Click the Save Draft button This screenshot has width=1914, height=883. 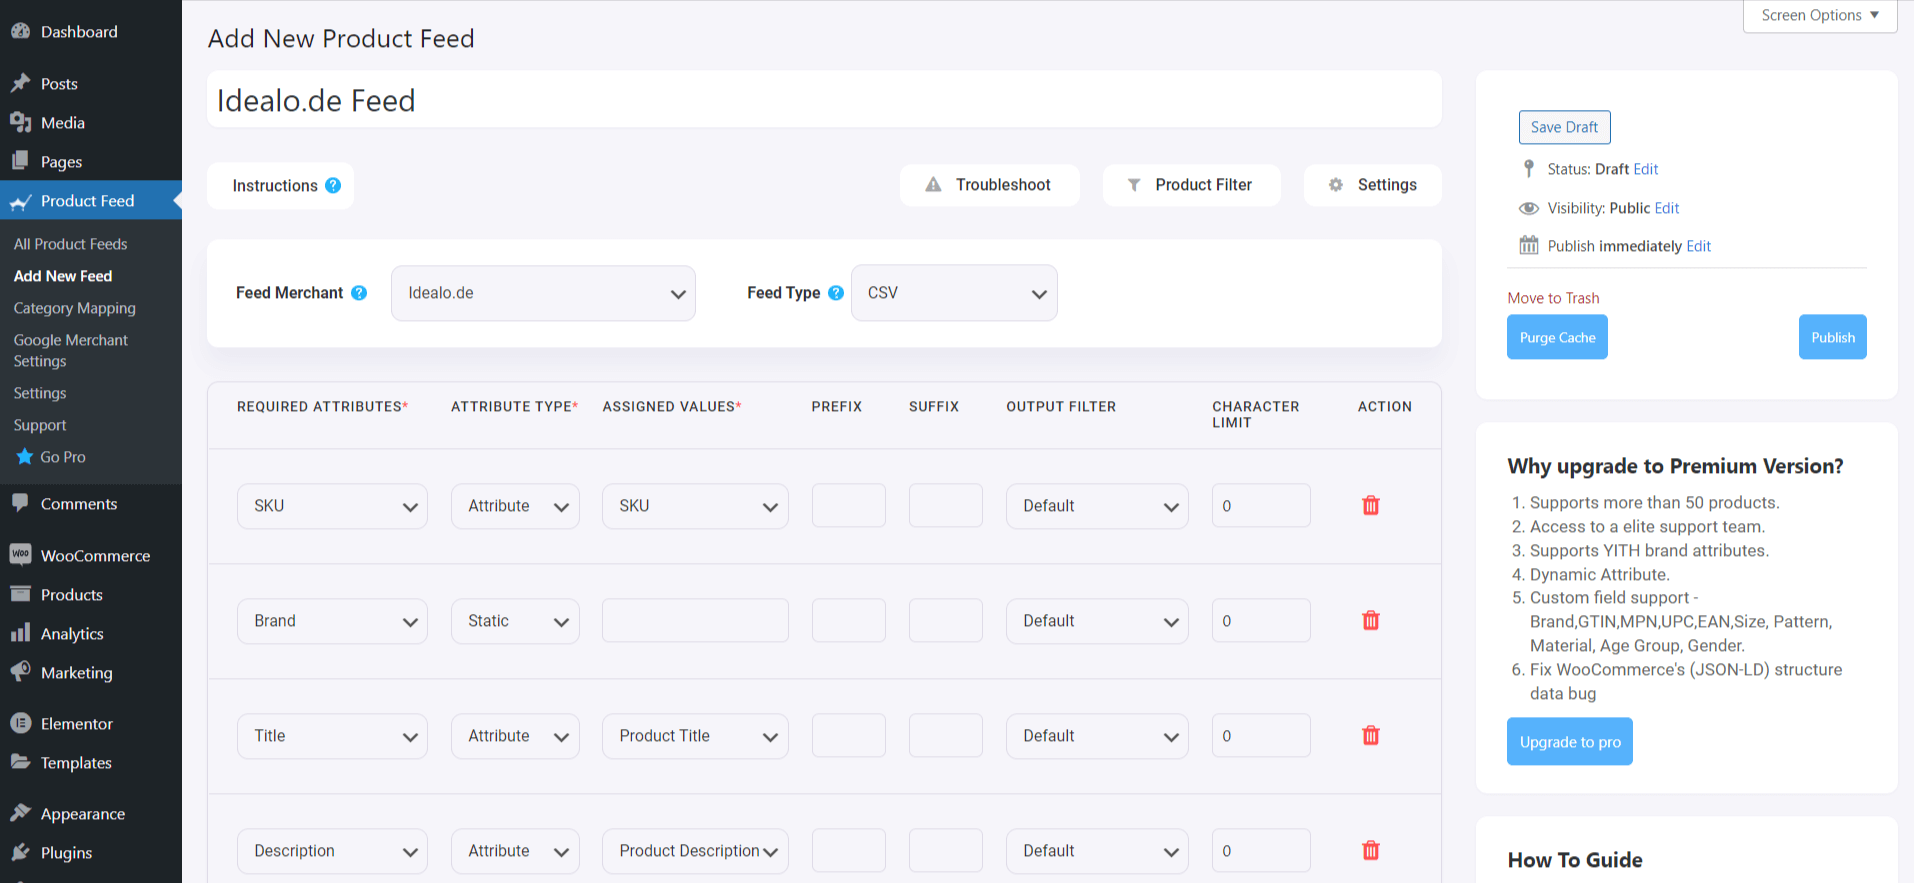click(x=1563, y=127)
